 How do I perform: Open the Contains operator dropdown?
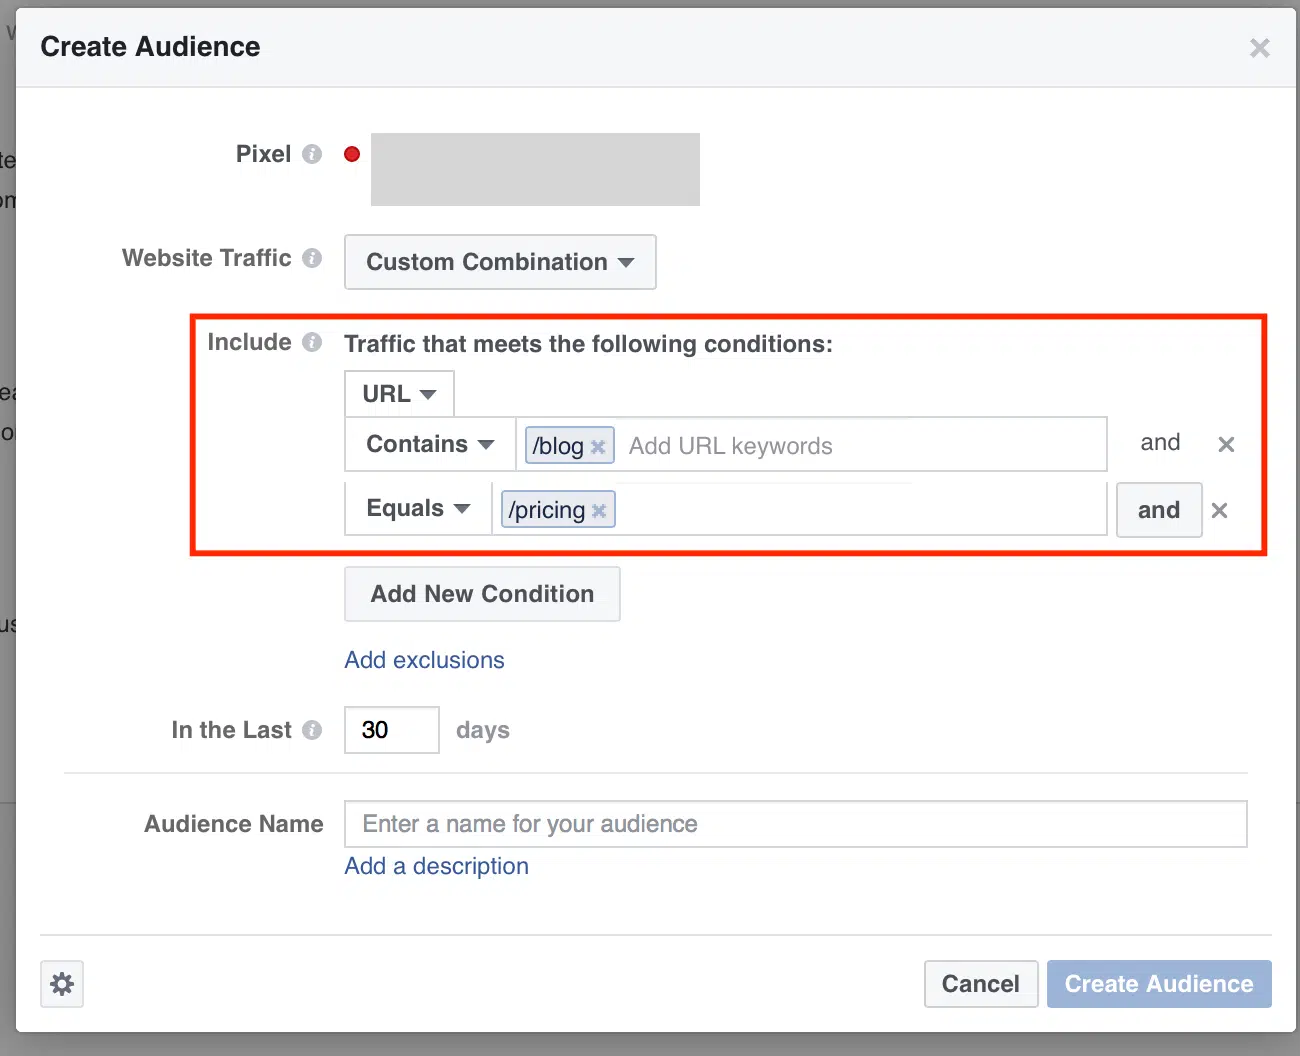[430, 444]
